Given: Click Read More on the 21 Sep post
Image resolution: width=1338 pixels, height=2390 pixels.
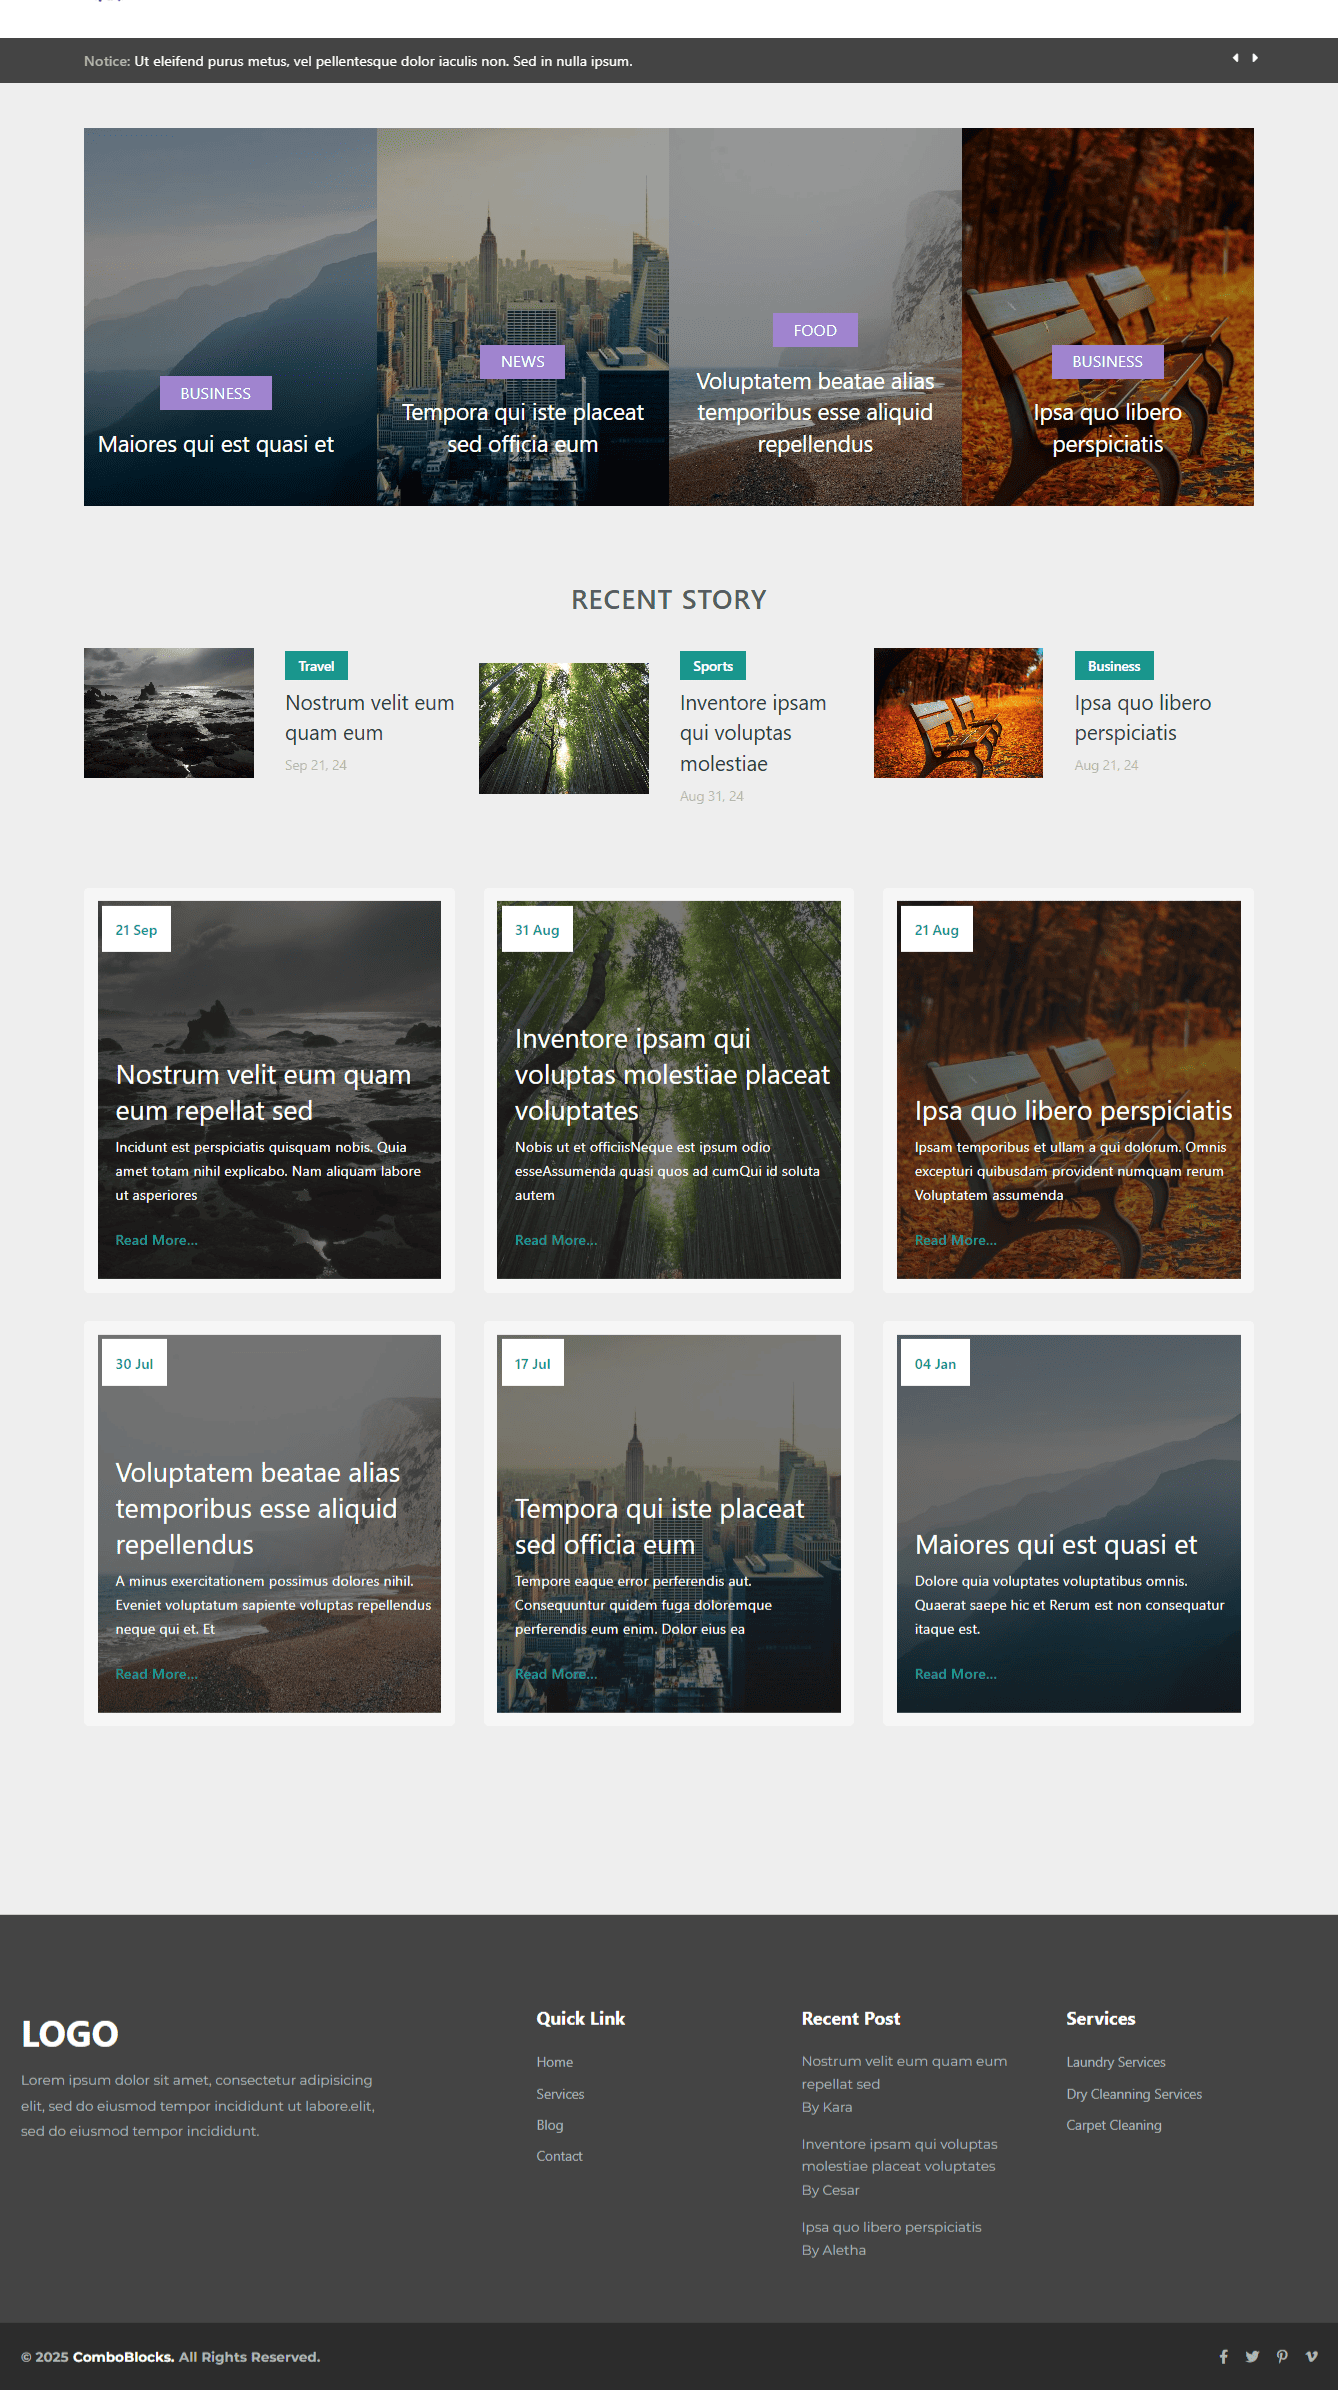Looking at the screenshot, I should (x=156, y=1240).
